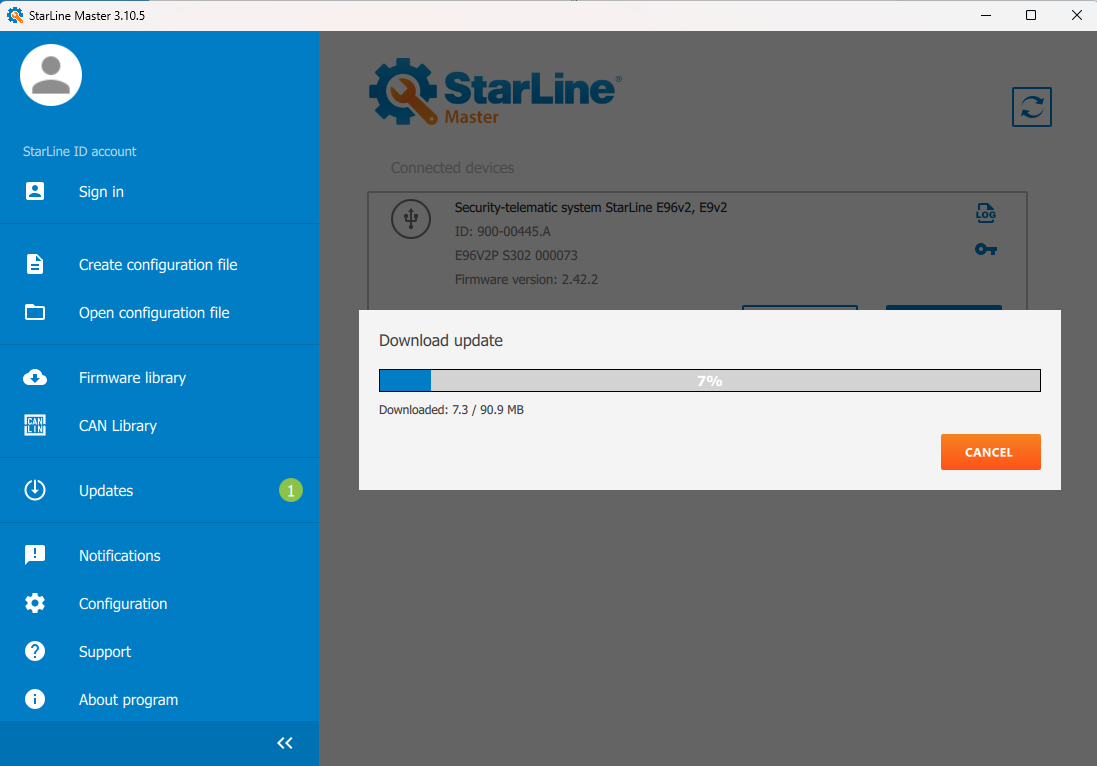Click the user avatar profile icon
The height and width of the screenshot is (766, 1097).
[51, 75]
